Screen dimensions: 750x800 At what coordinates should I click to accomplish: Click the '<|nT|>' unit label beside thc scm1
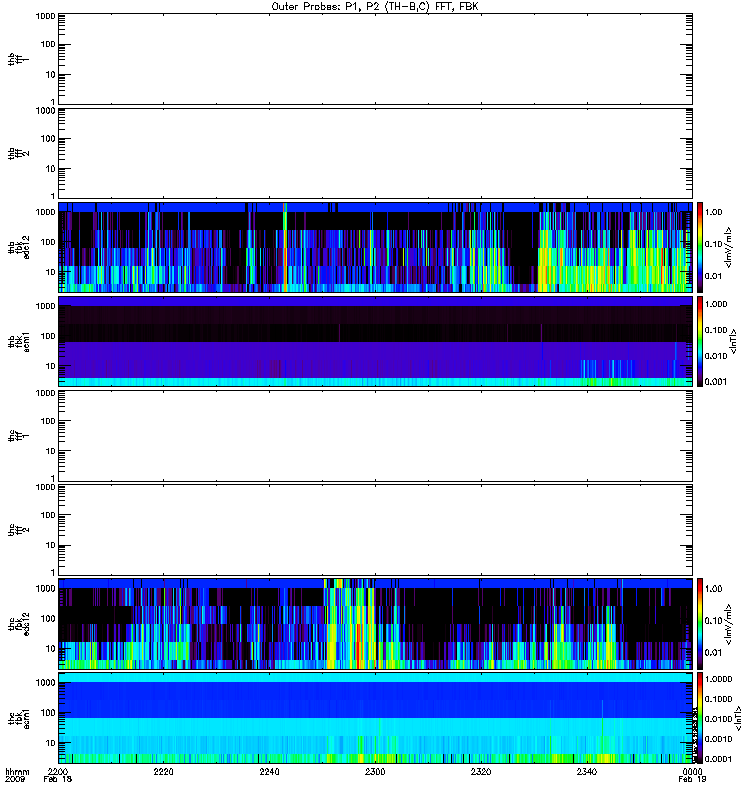(x=738, y=718)
